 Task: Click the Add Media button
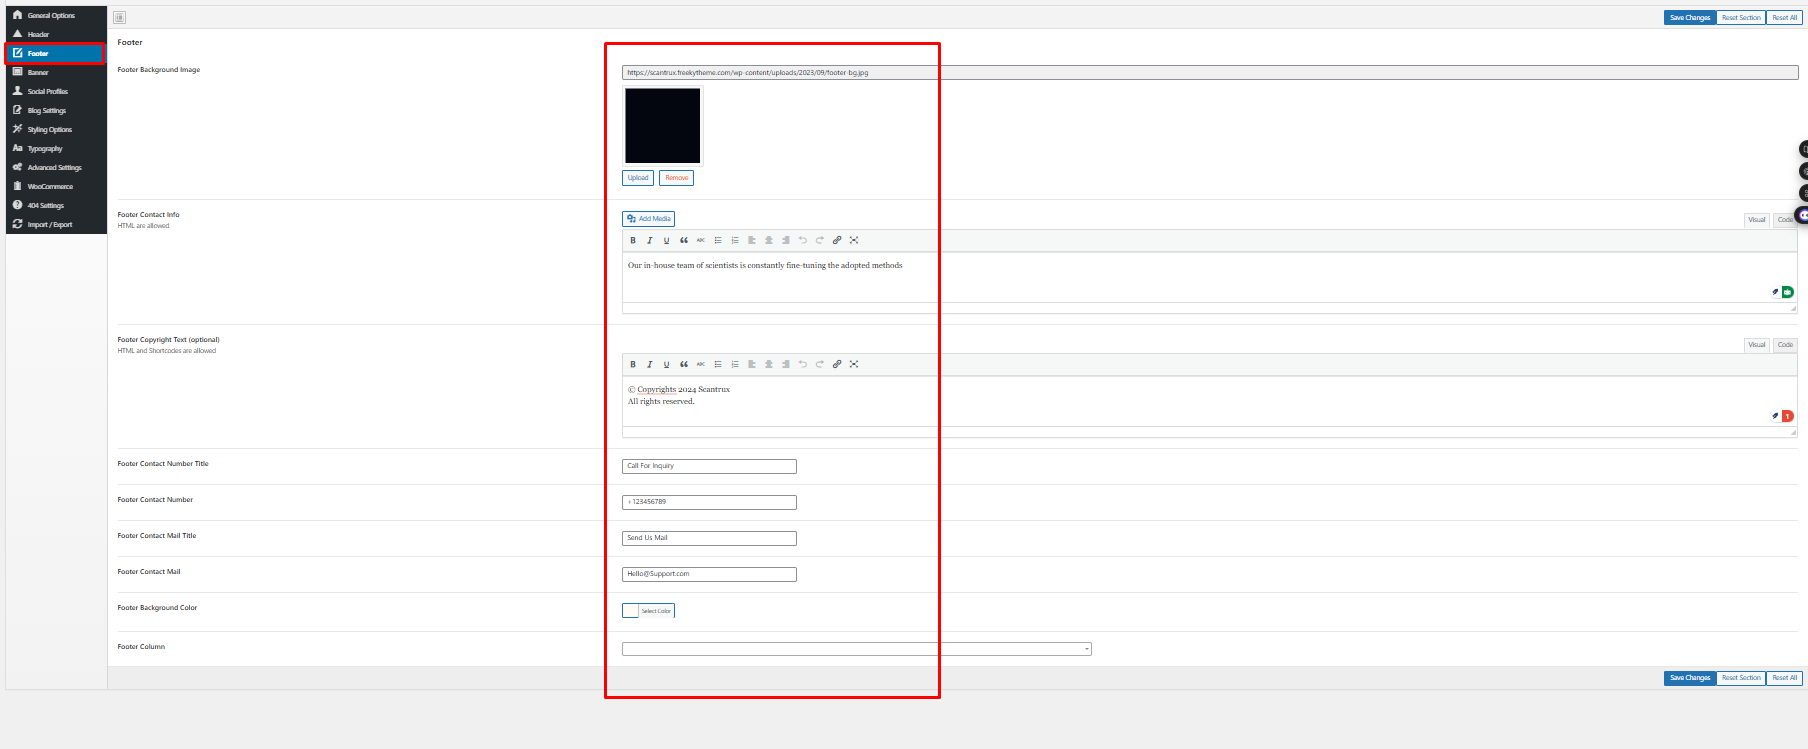click(648, 219)
